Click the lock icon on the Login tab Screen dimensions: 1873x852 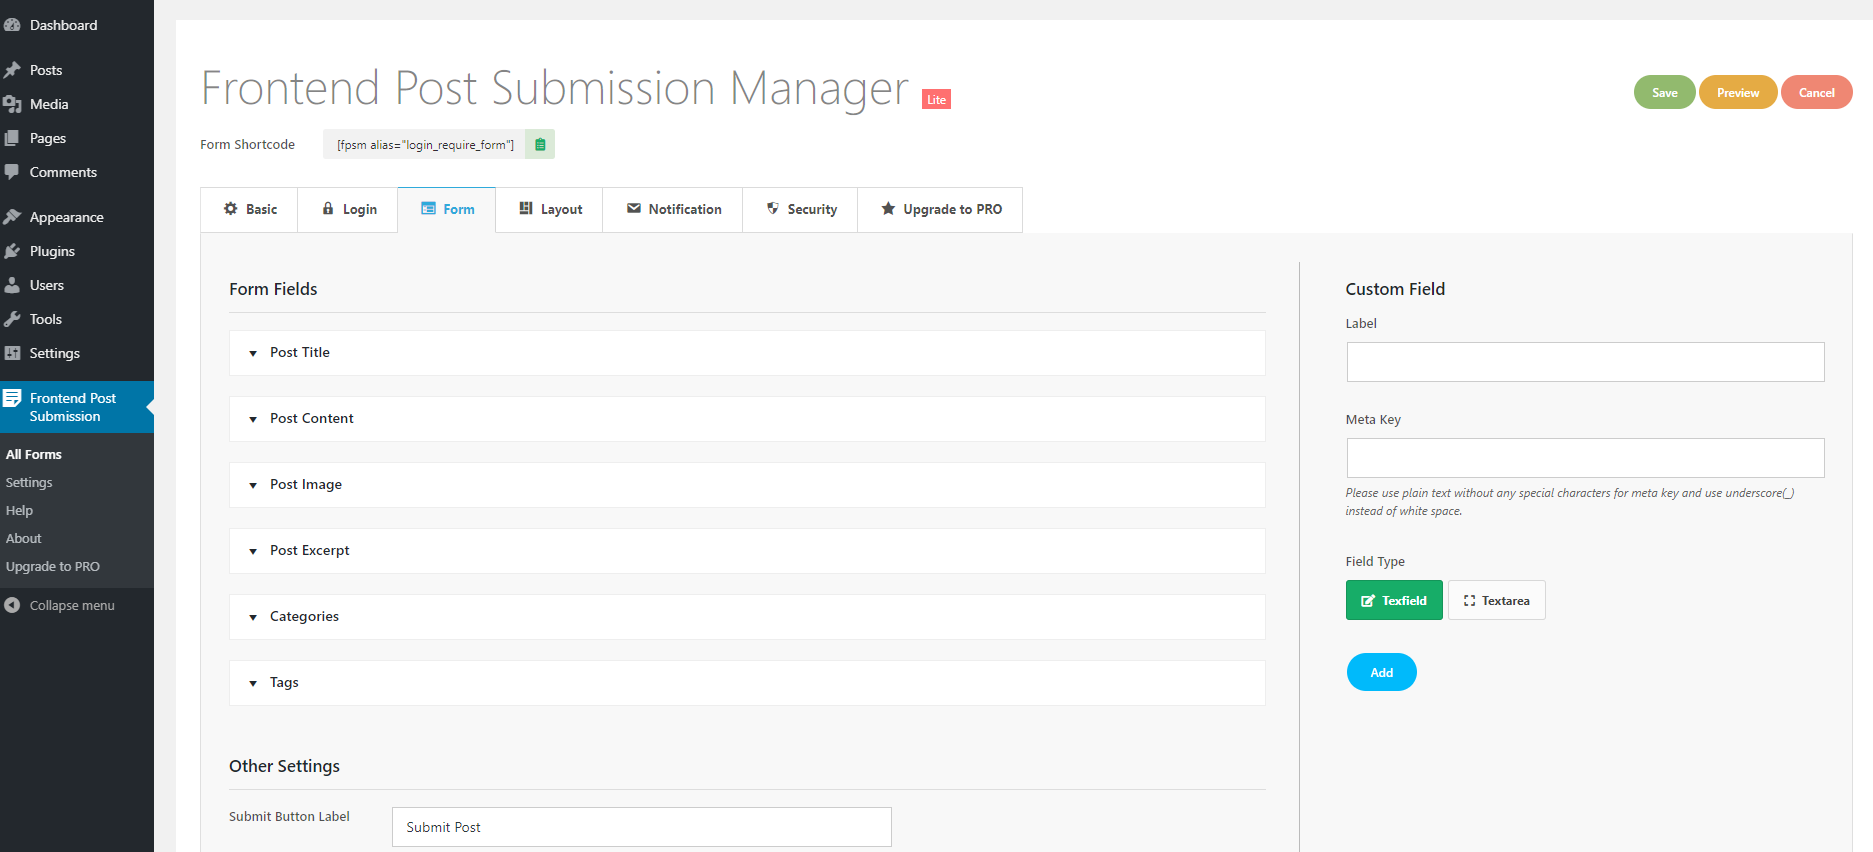328,209
